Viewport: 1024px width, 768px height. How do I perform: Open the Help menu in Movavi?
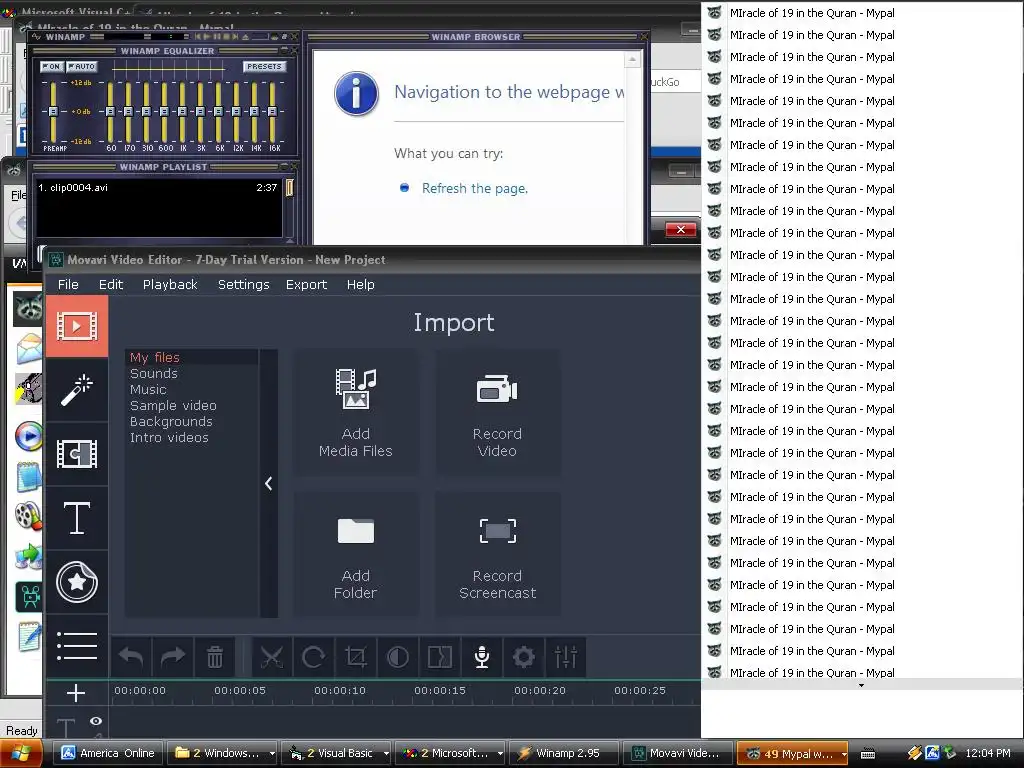[x=360, y=285]
